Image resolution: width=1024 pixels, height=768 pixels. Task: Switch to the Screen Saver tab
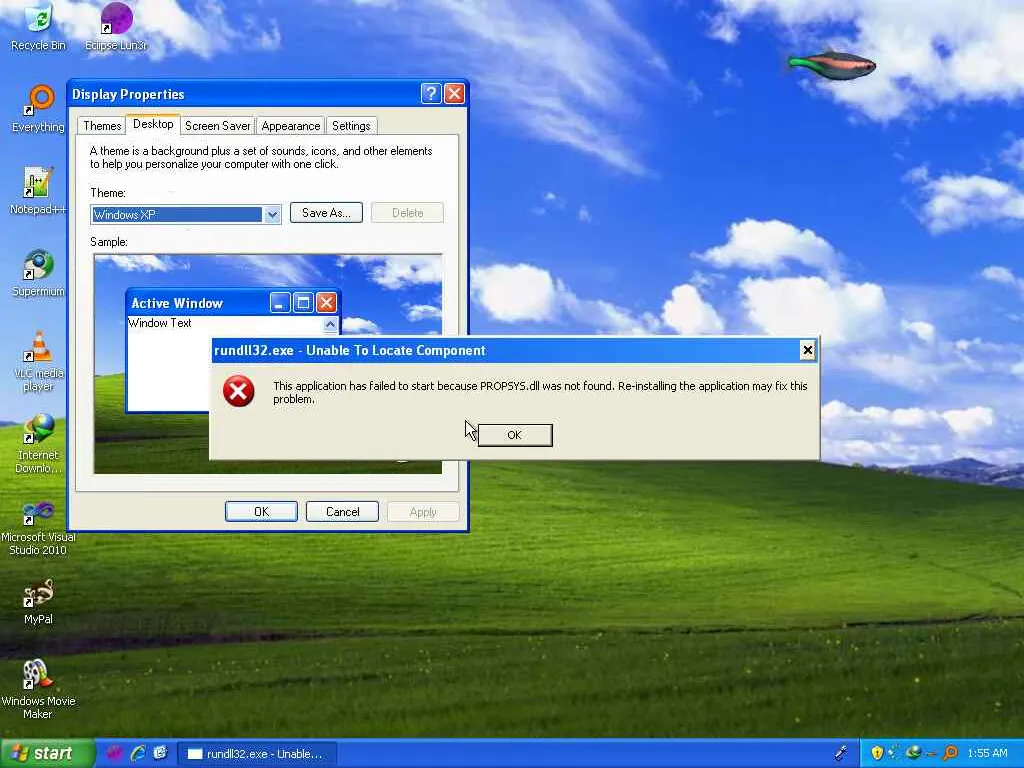coord(217,125)
